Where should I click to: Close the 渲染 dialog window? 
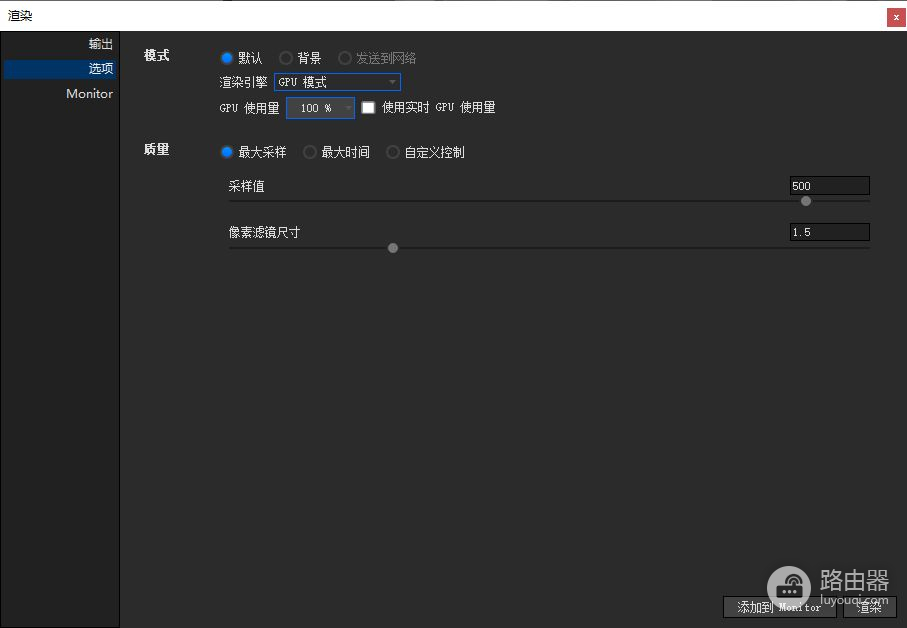coord(896,17)
